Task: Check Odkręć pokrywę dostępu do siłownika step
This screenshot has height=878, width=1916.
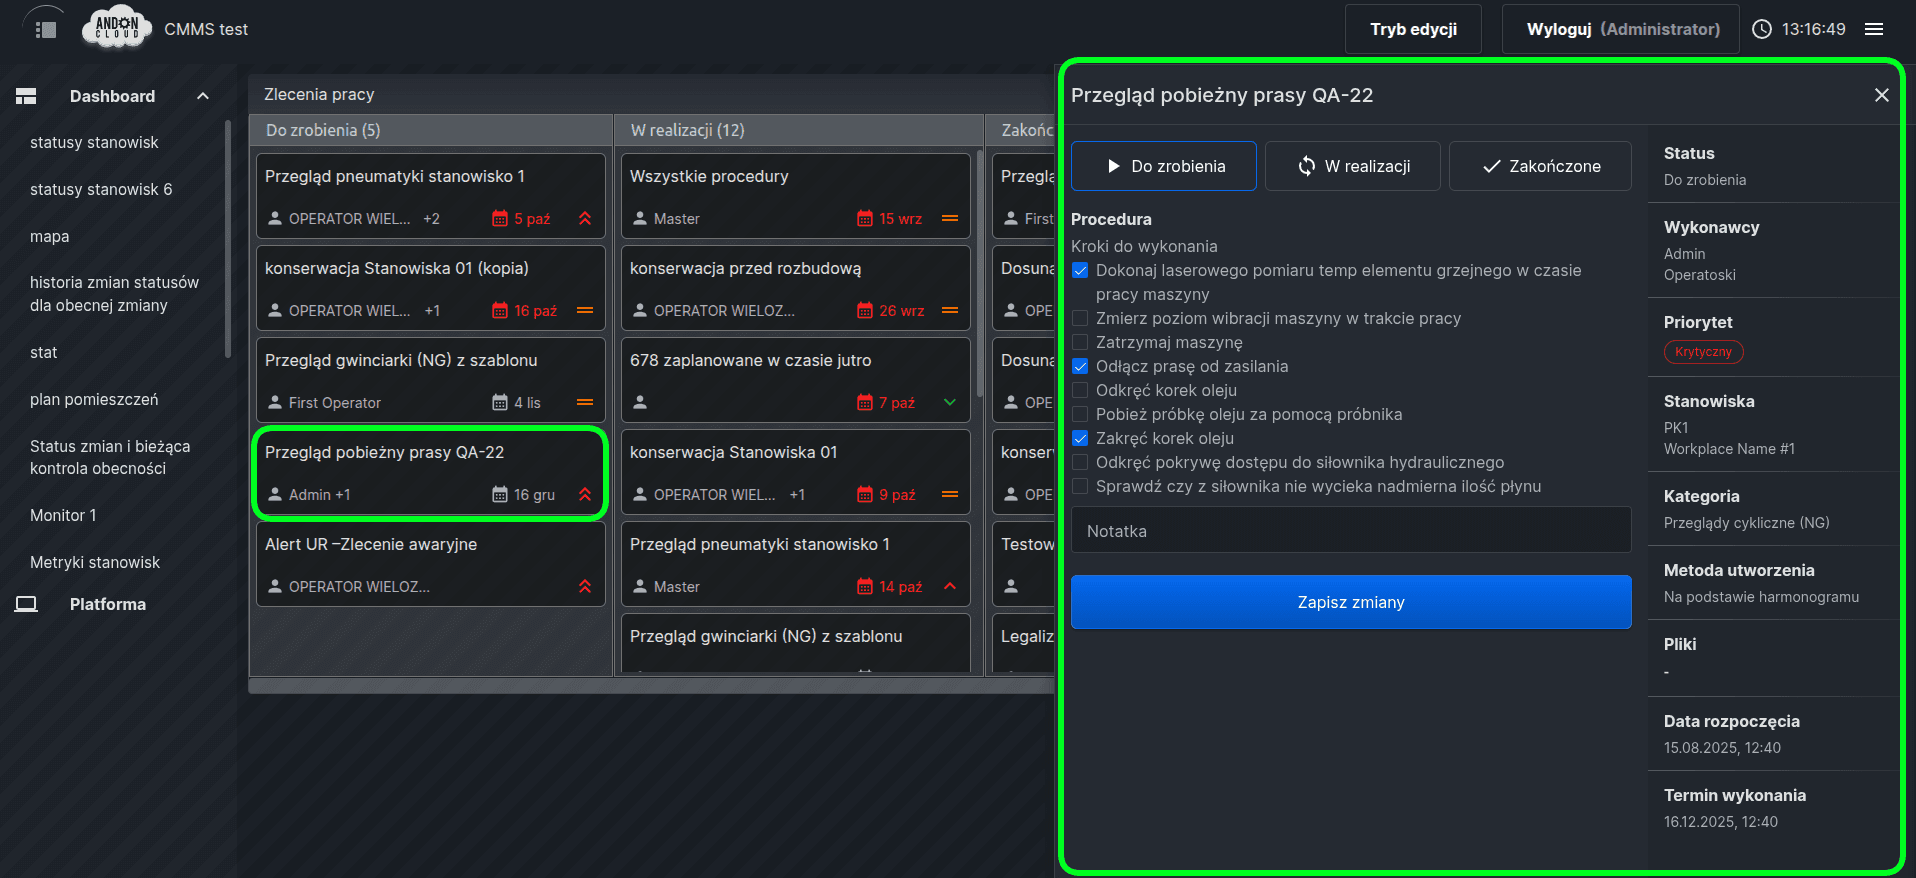Action: tap(1080, 463)
